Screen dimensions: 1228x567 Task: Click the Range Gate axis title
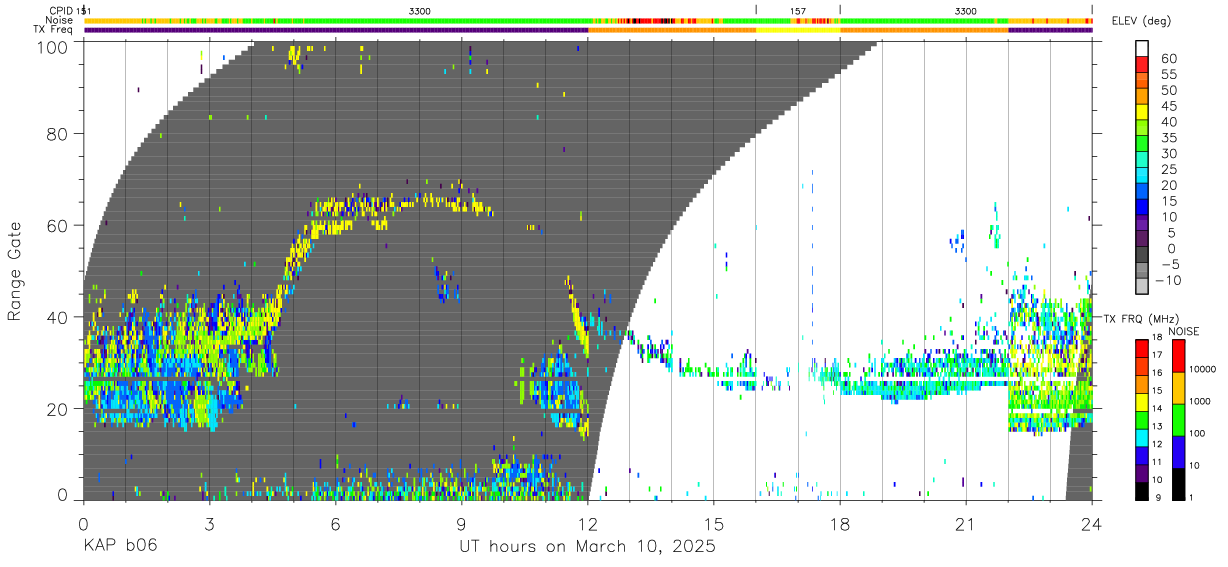coord(16,271)
